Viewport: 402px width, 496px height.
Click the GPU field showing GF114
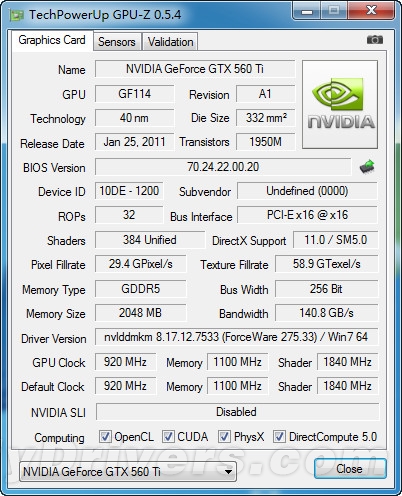(x=134, y=94)
